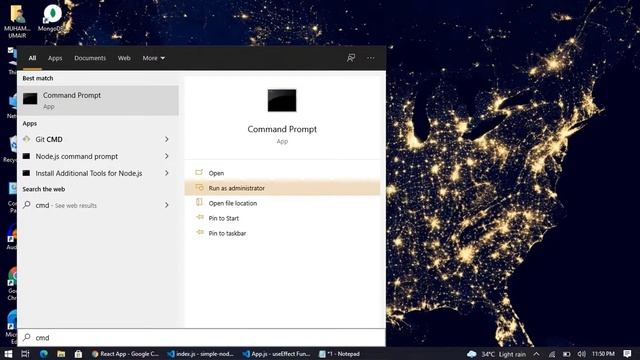The height and width of the screenshot is (360, 640).
Task: Switch to the Web search tab
Action: pos(124,58)
